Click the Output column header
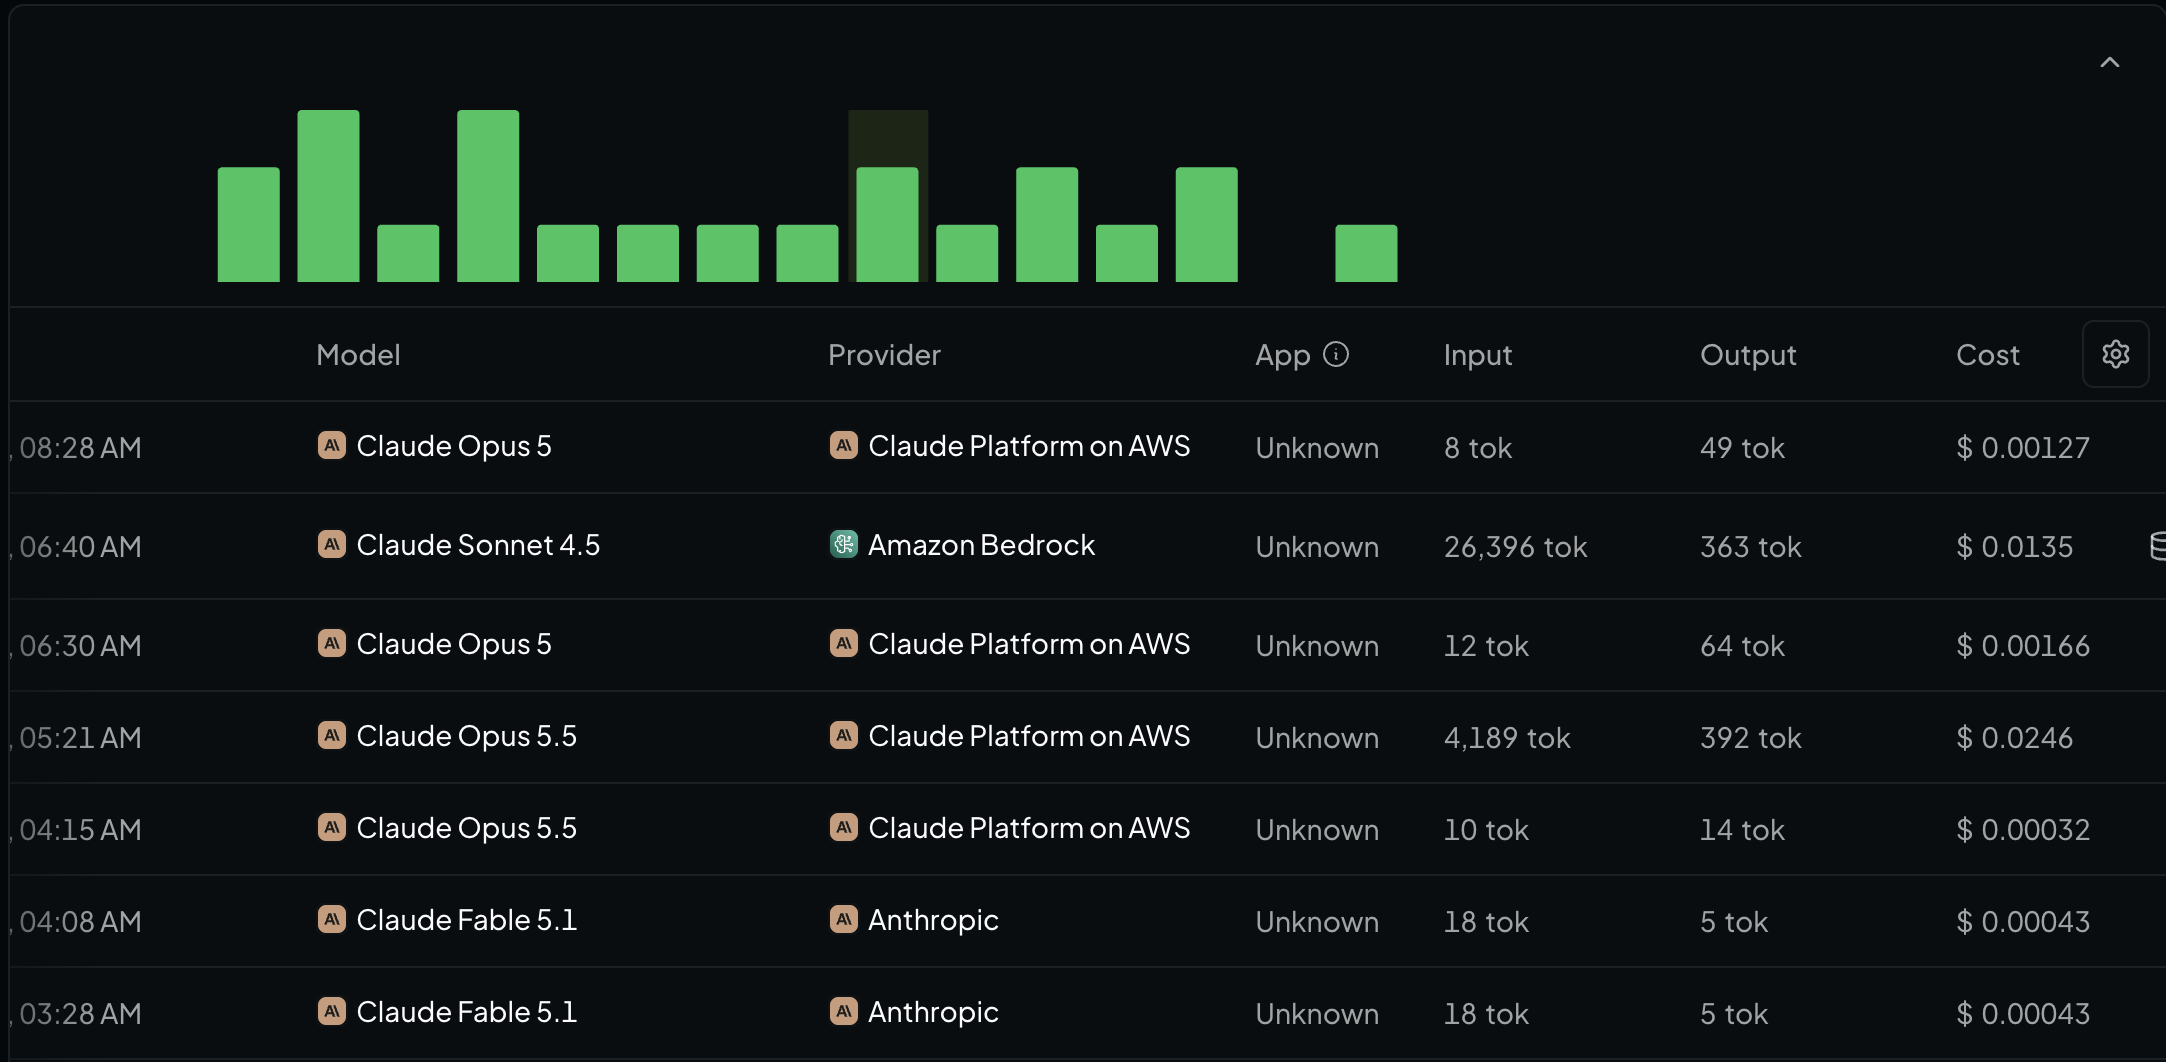Viewport: 2166px width, 1062px height. [x=1748, y=355]
